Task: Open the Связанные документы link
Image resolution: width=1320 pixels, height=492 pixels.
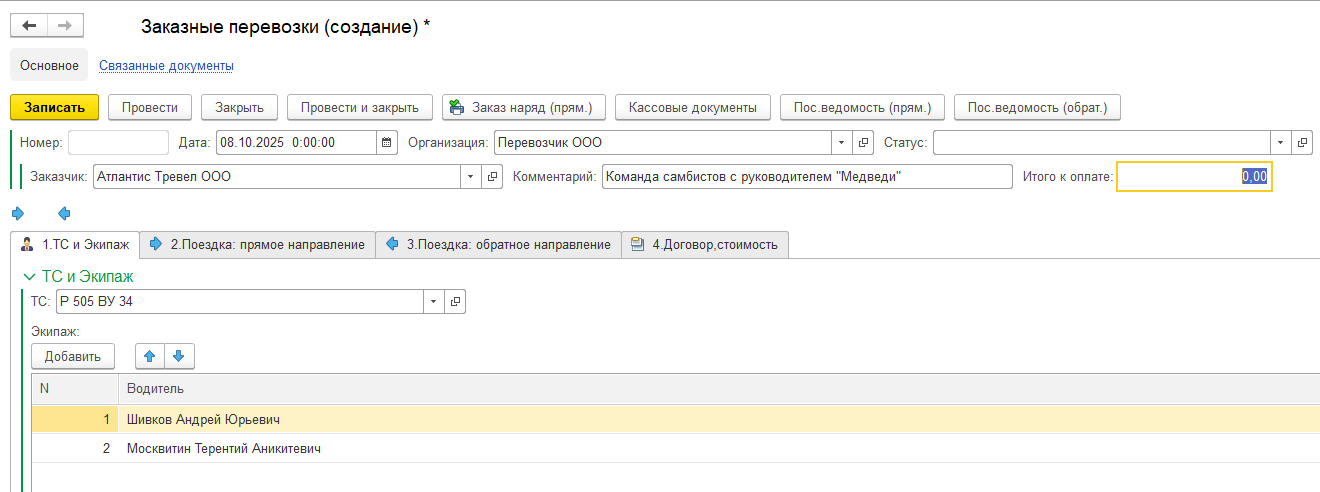Action: (x=166, y=66)
